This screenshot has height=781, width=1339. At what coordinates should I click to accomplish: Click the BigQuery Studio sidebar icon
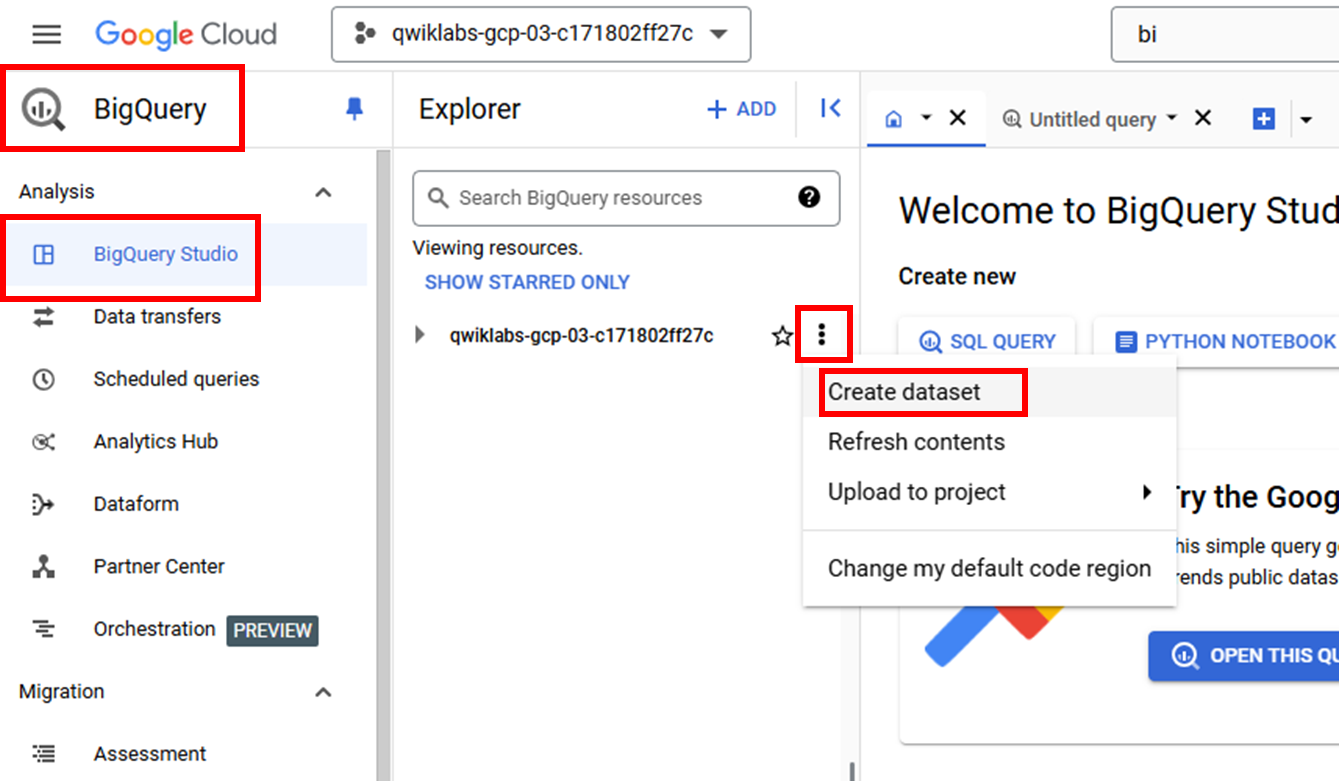tap(43, 254)
